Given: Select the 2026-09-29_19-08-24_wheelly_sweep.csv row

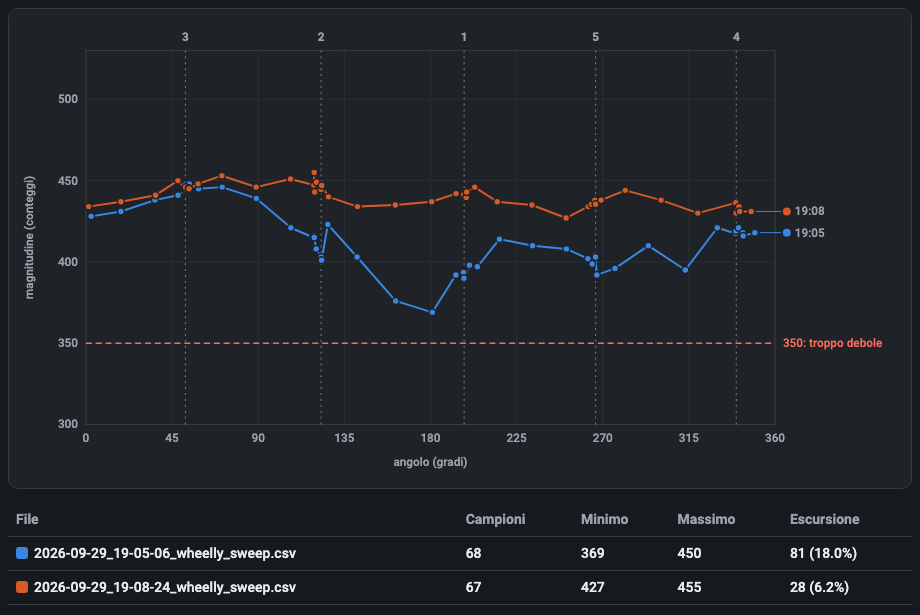Looking at the screenshot, I should [x=459, y=587].
